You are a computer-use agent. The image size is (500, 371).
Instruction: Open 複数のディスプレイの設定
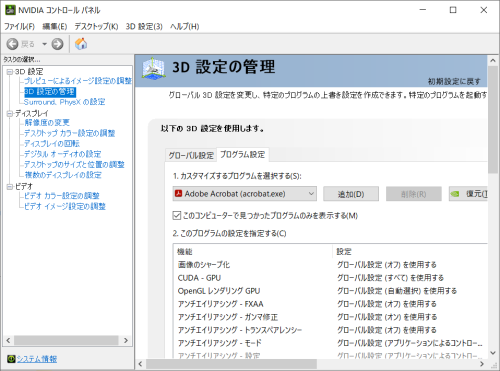[x=63, y=175]
